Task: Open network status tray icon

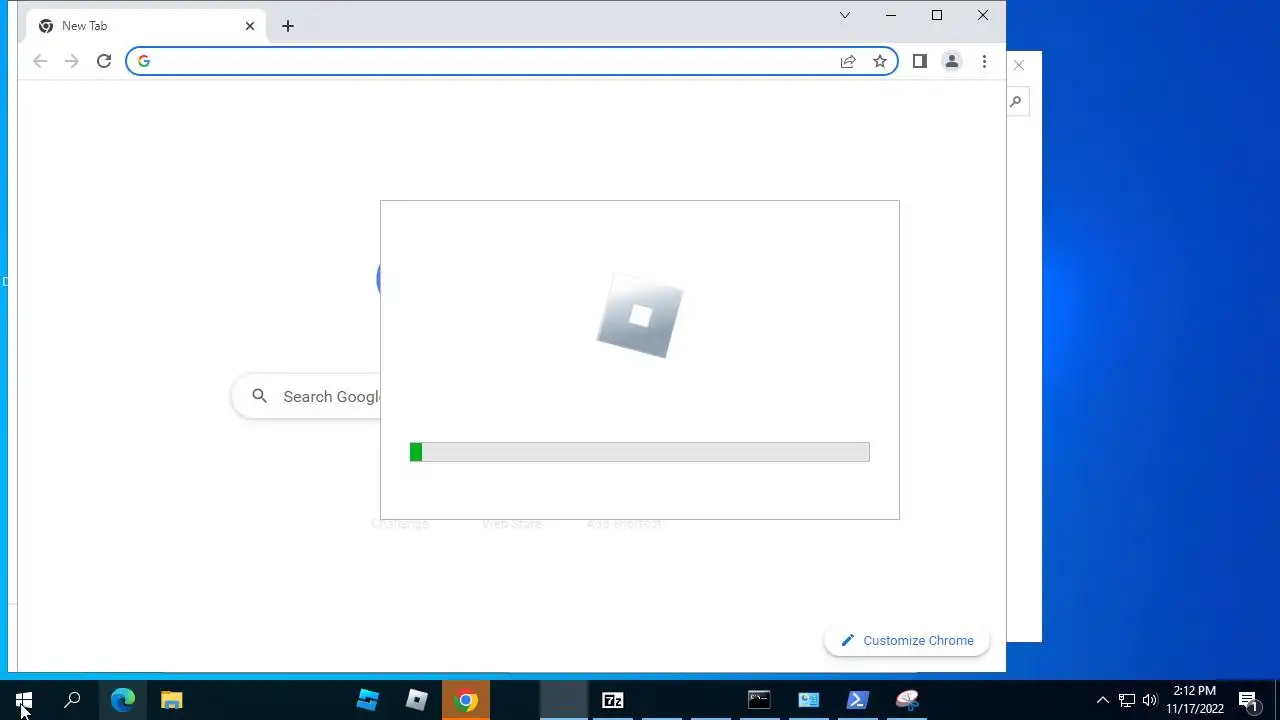Action: click(1127, 700)
